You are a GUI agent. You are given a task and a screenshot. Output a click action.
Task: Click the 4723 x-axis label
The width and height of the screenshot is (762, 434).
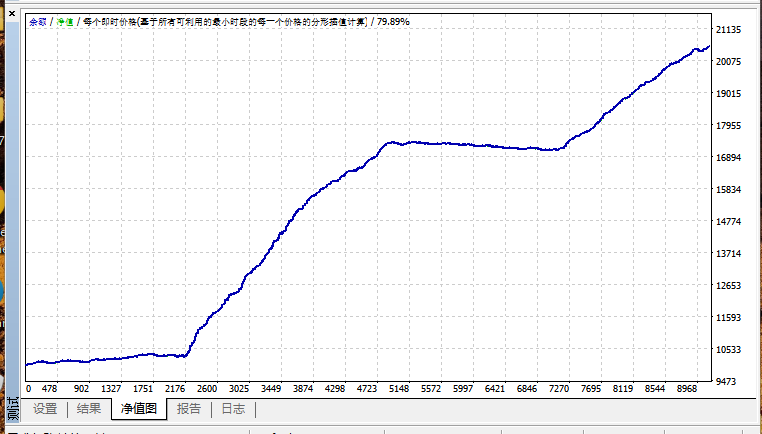(367, 389)
